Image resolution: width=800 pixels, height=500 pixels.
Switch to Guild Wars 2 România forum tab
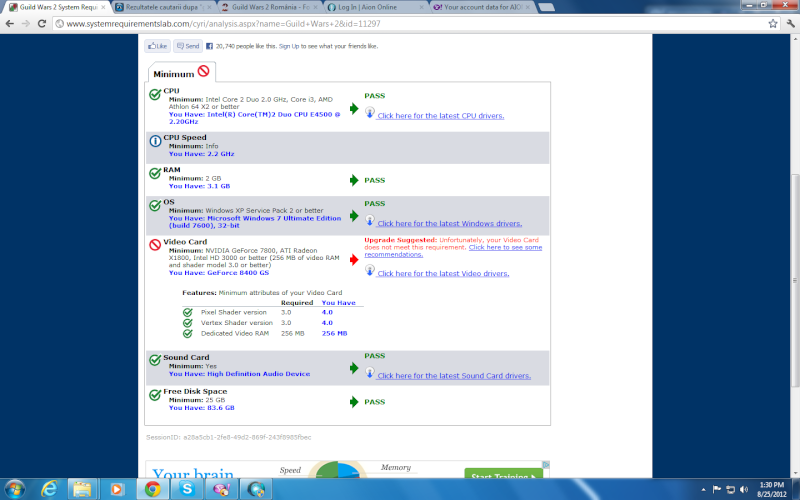pyautogui.click(x=270, y=7)
